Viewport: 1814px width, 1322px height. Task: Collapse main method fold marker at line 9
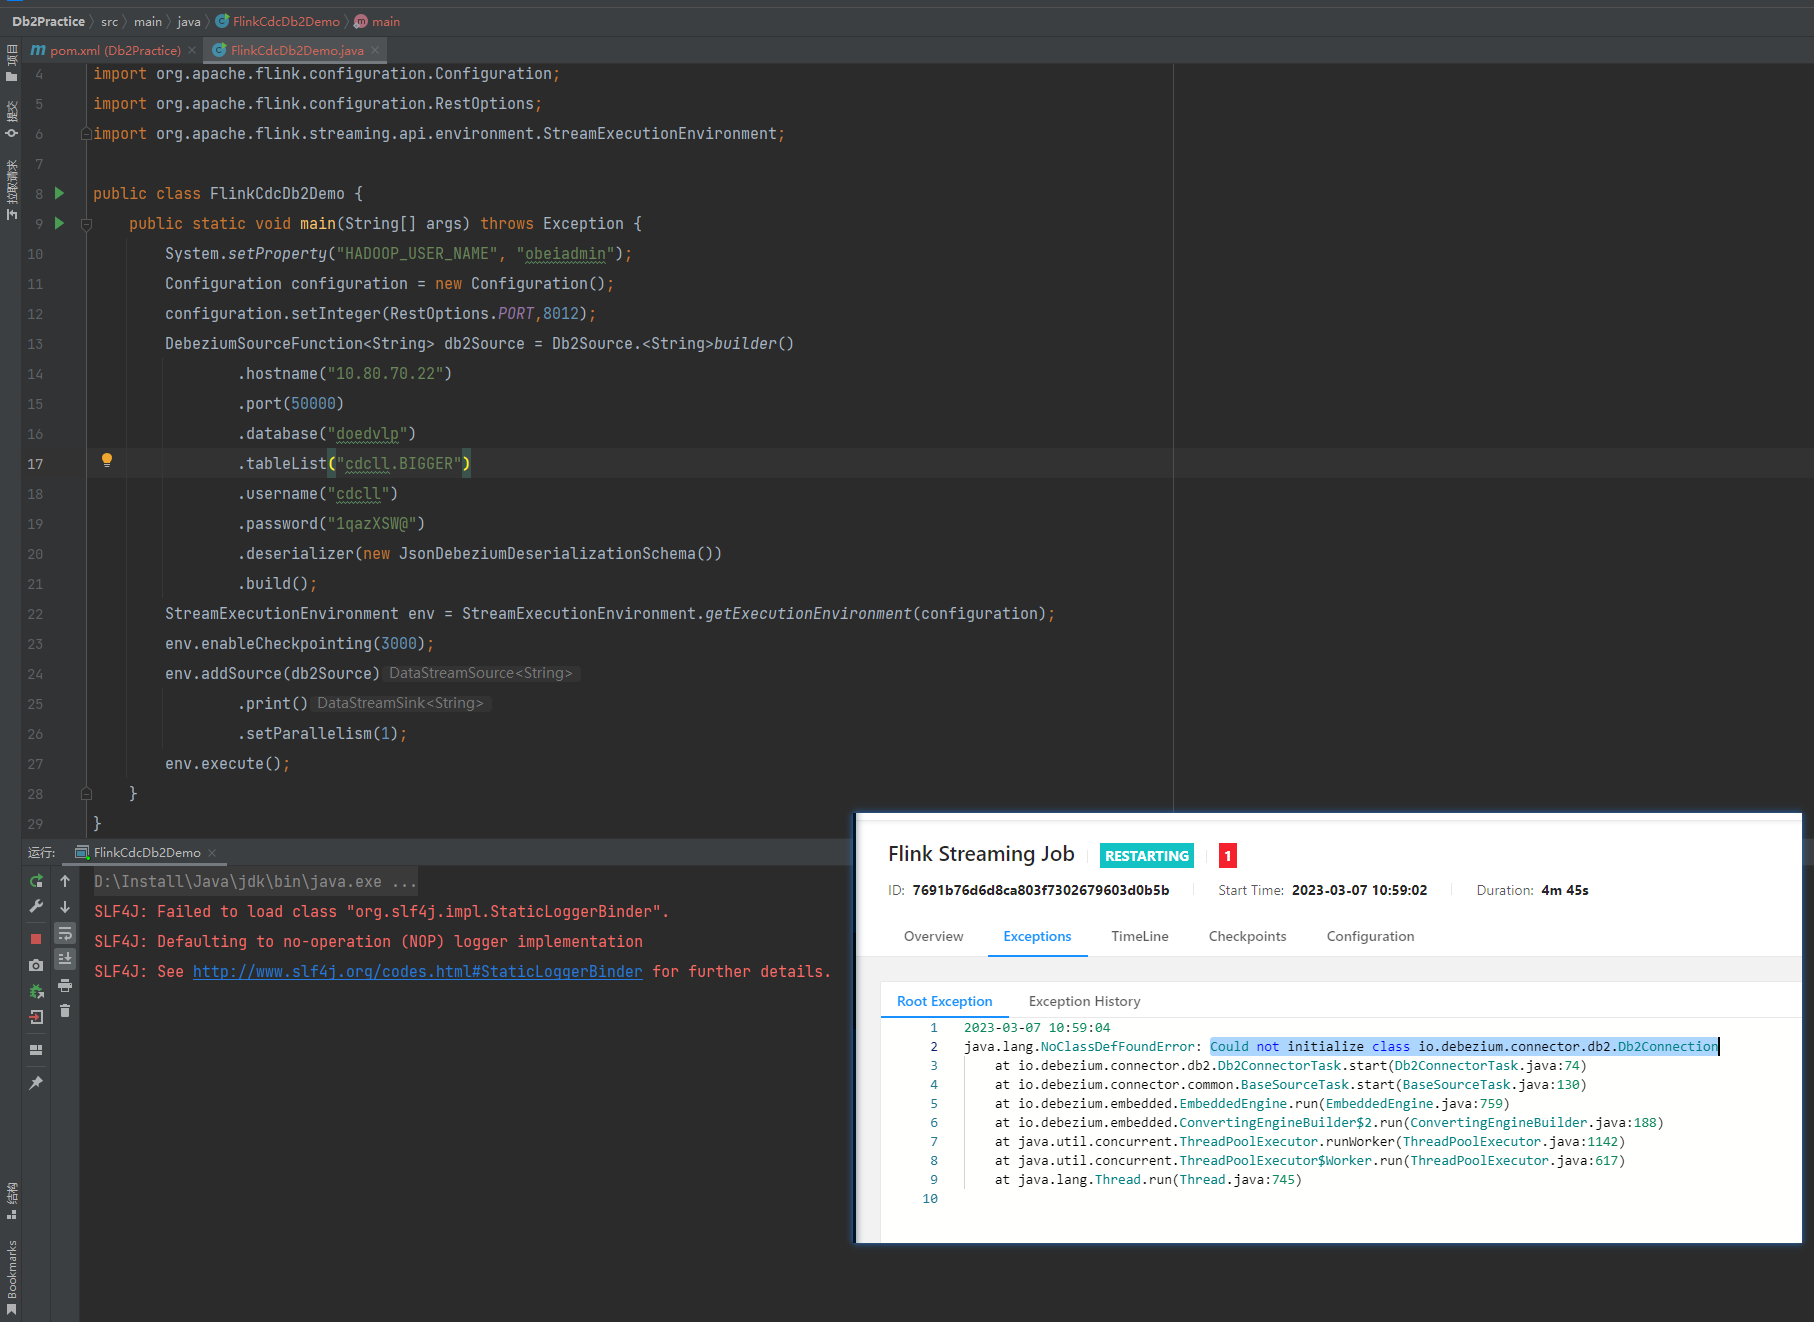pyautogui.click(x=86, y=224)
